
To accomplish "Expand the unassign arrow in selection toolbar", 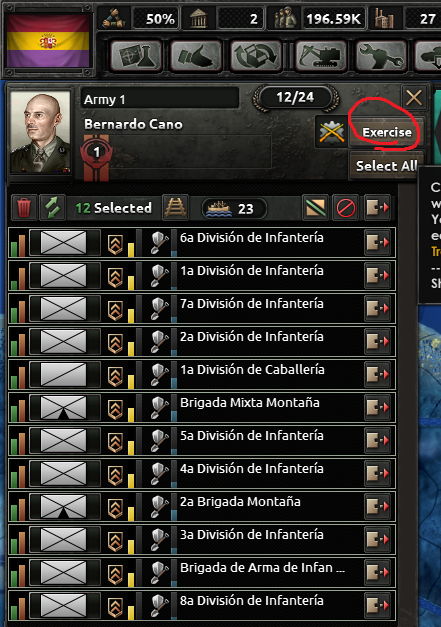I will [377, 208].
